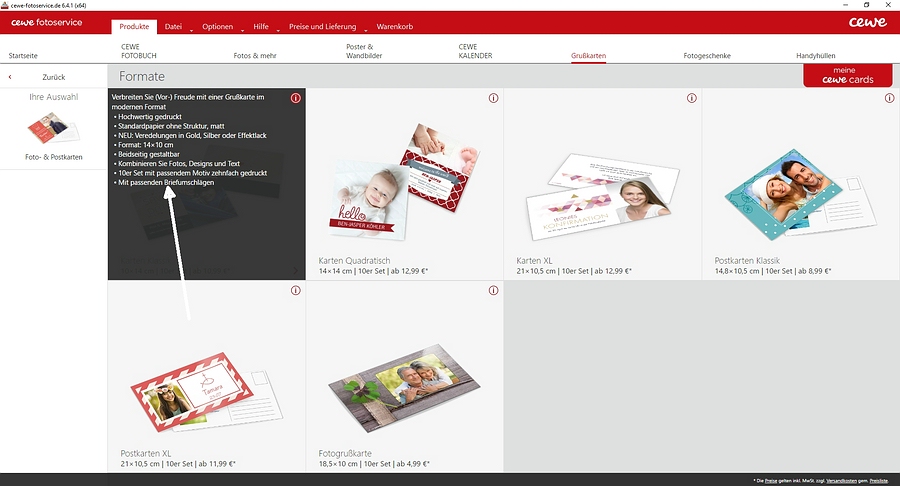Select the Karten XL product image
900x486 pixels.
click(603, 195)
